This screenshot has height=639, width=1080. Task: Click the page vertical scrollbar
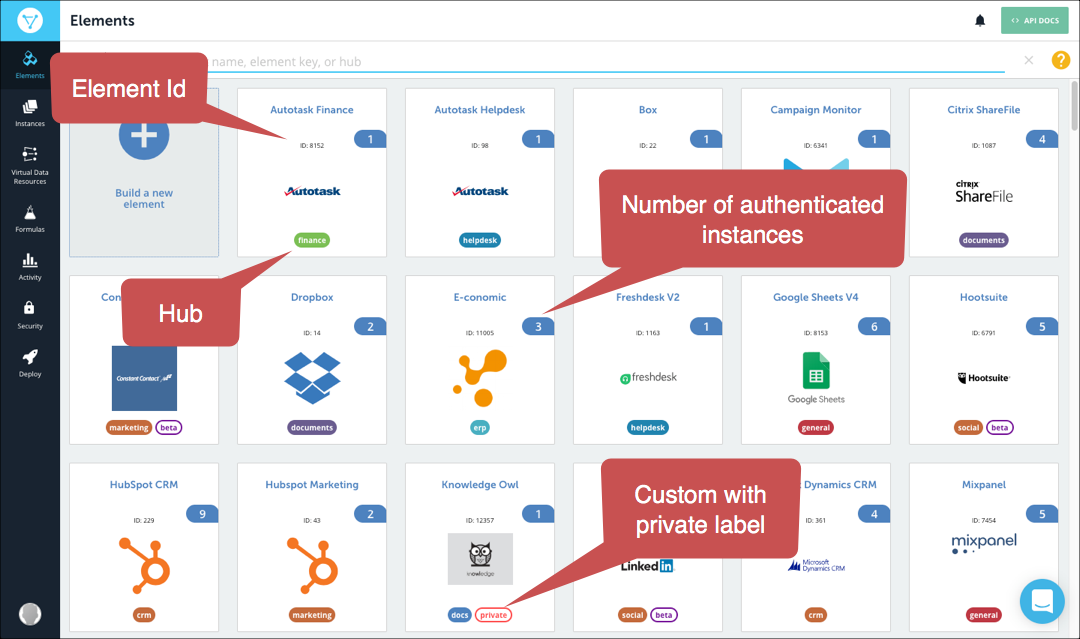[1074, 106]
